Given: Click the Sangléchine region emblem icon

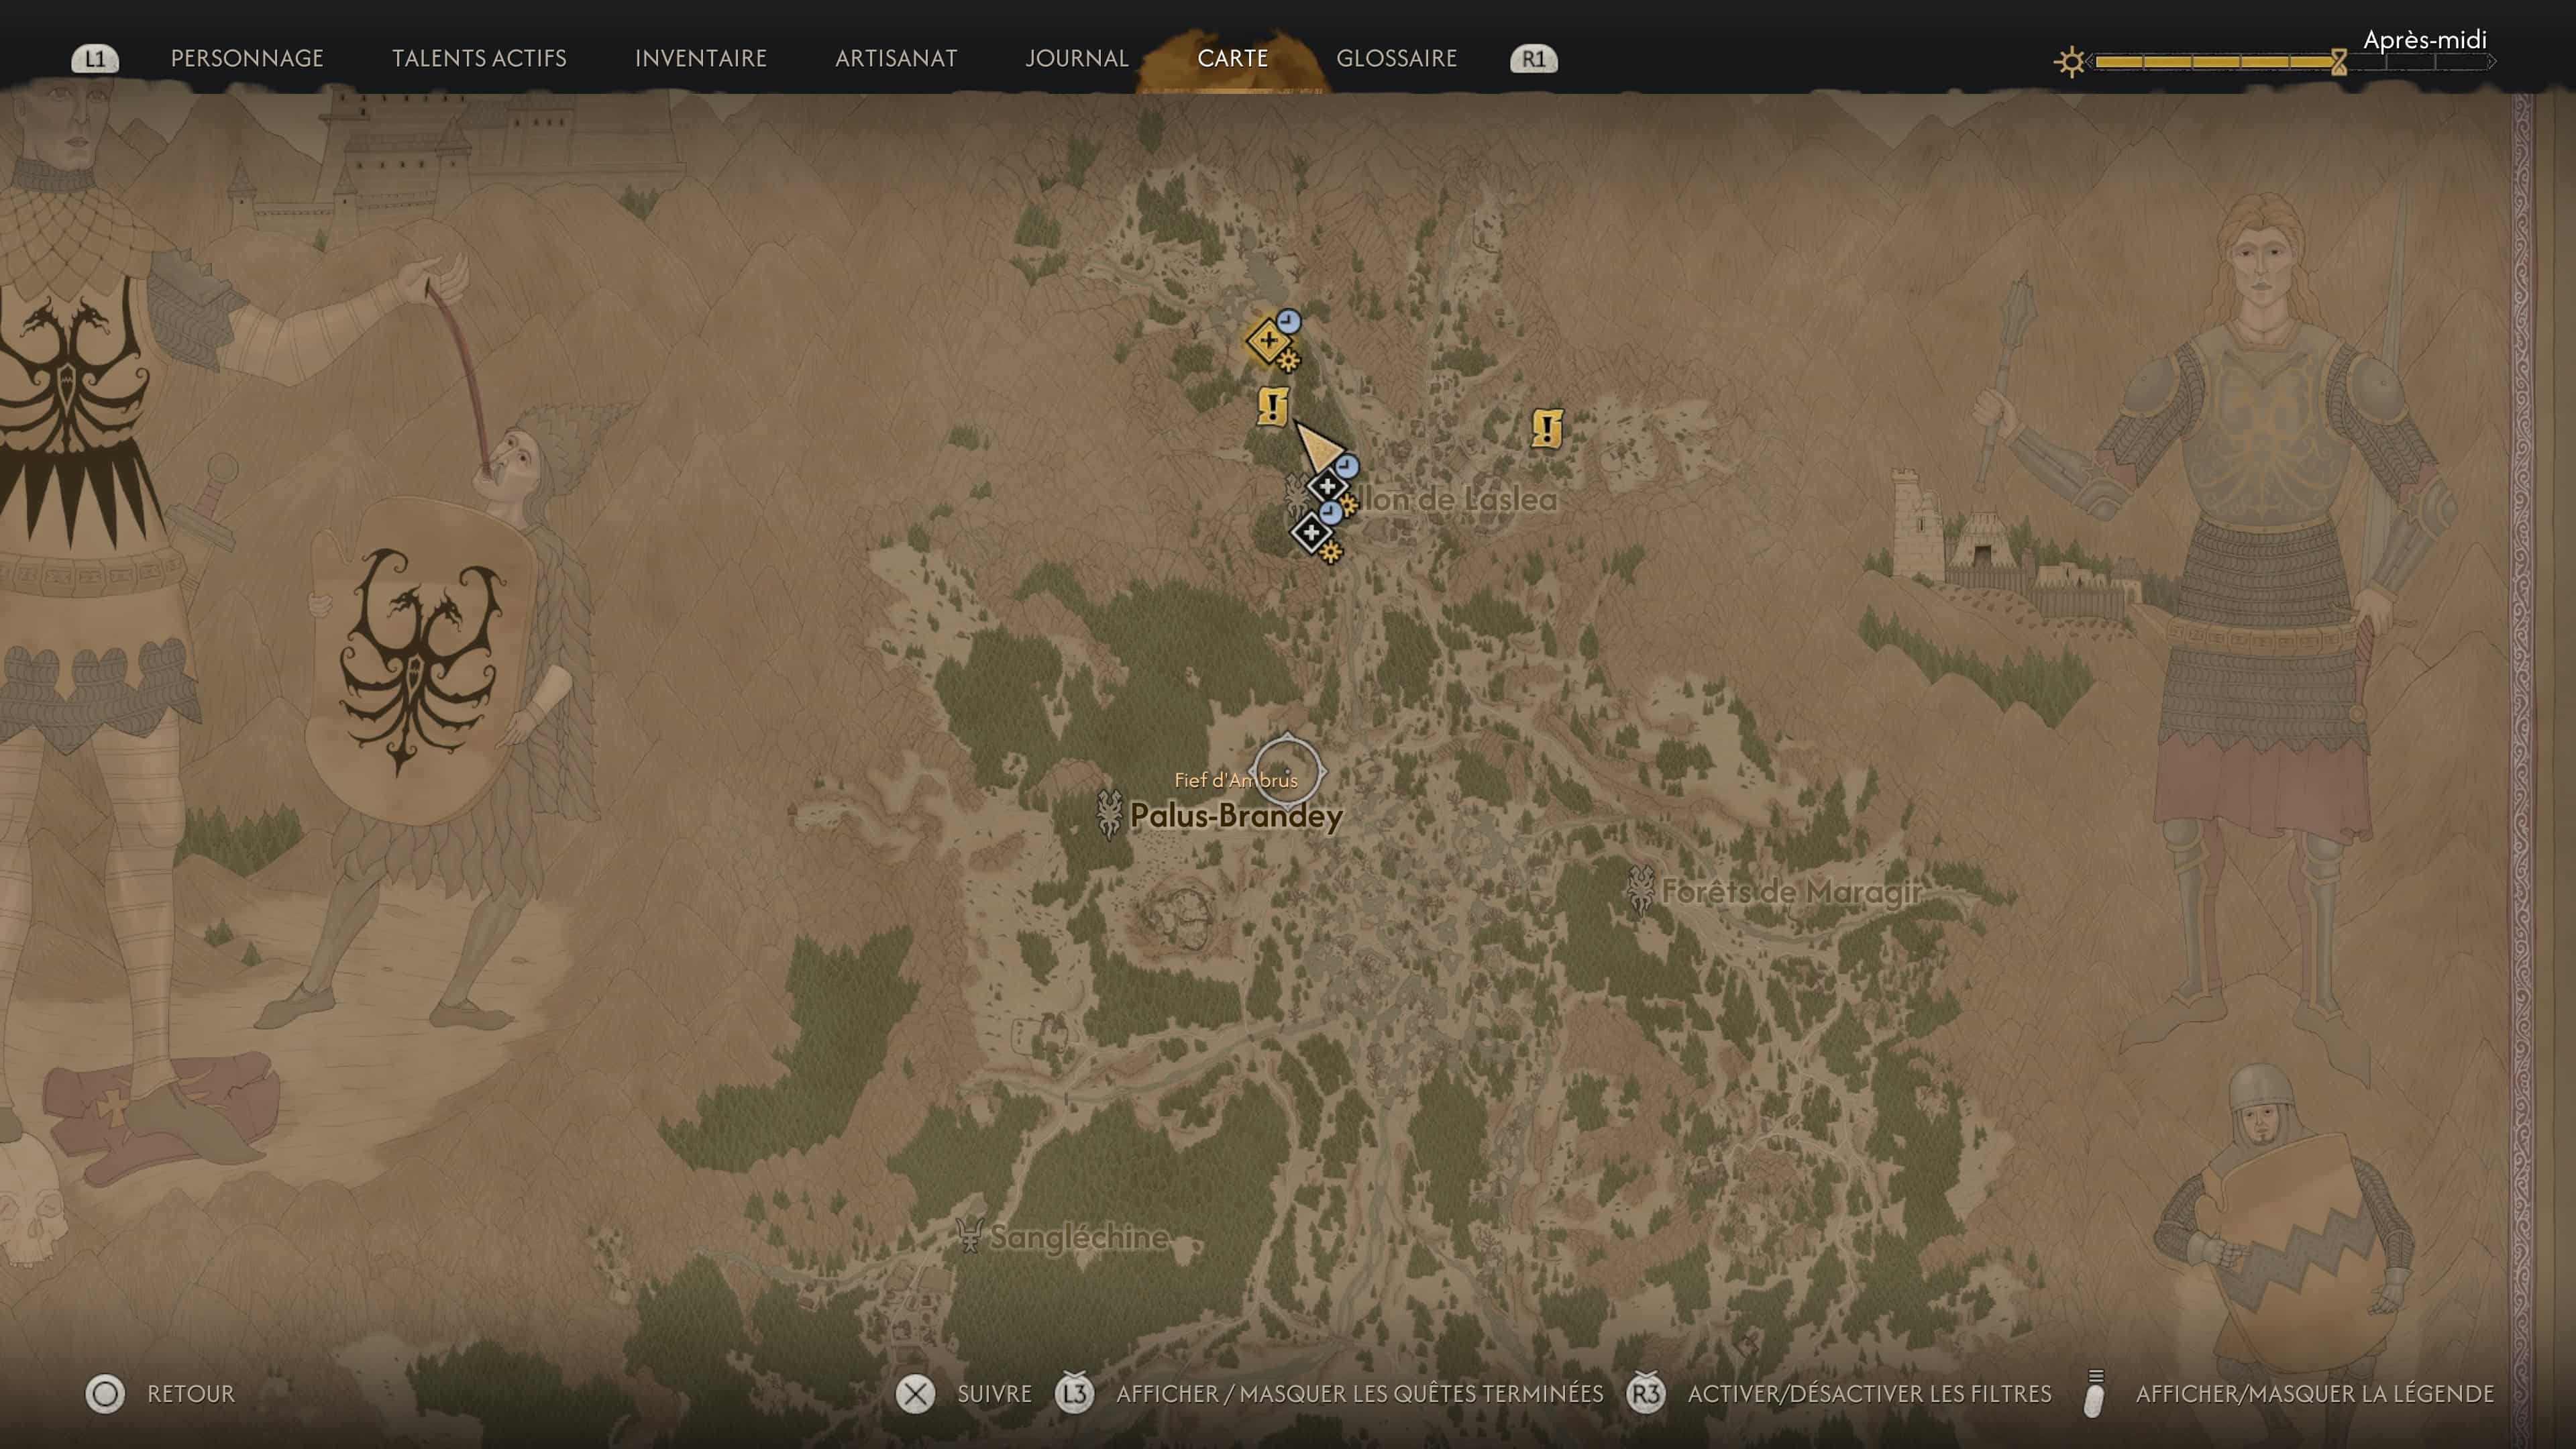Looking at the screenshot, I should pyautogui.click(x=969, y=1236).
